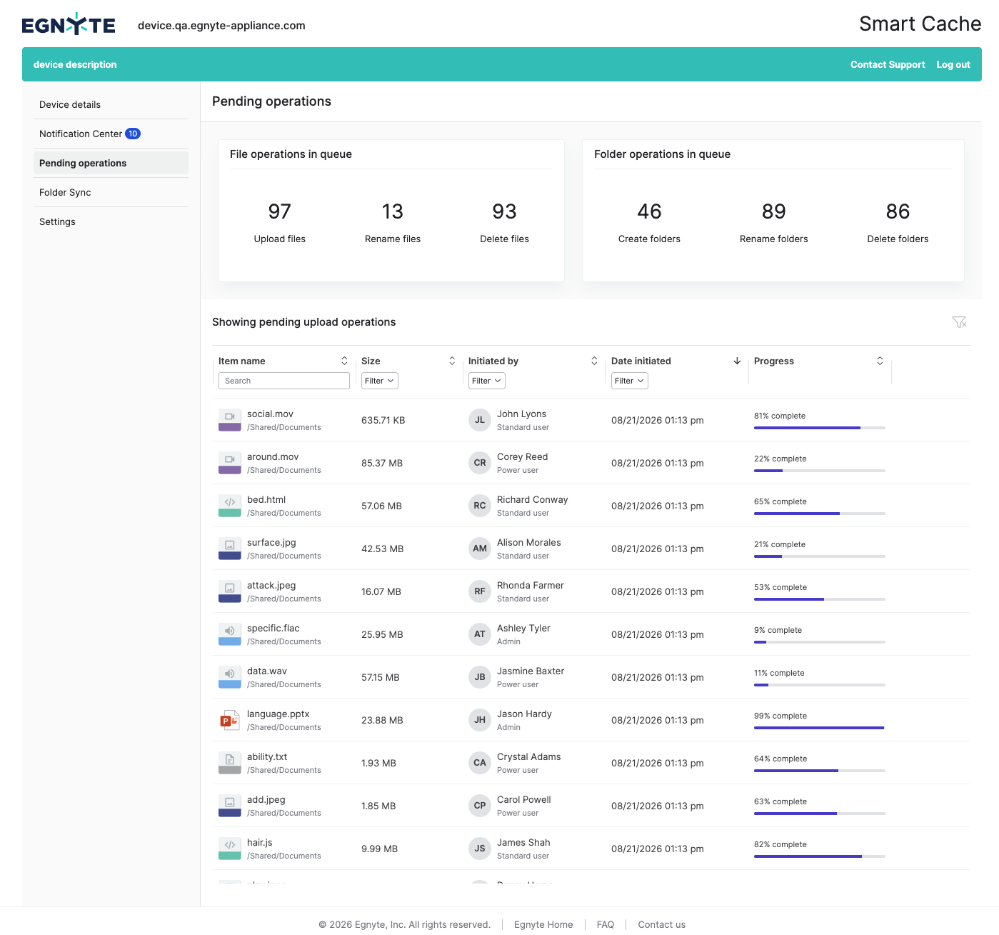
Task: Click language.pptx 99% progress bar
Action: [x=819, y=727]
